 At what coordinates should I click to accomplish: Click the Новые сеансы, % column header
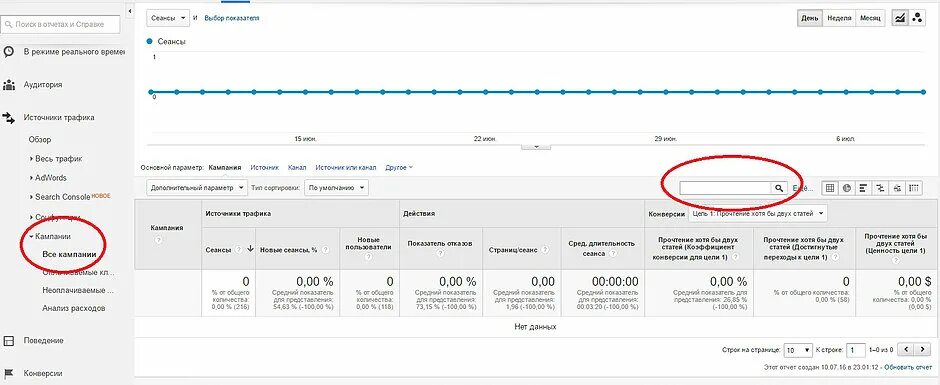point(288,249)
